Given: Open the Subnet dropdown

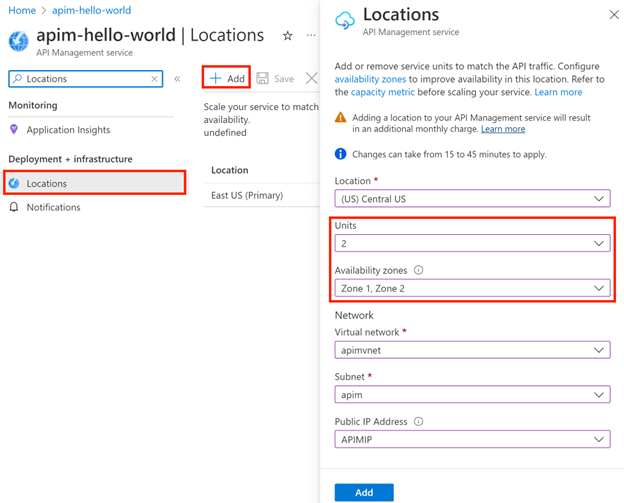Looking at the screenshot, I should click(x=472, y=394).
